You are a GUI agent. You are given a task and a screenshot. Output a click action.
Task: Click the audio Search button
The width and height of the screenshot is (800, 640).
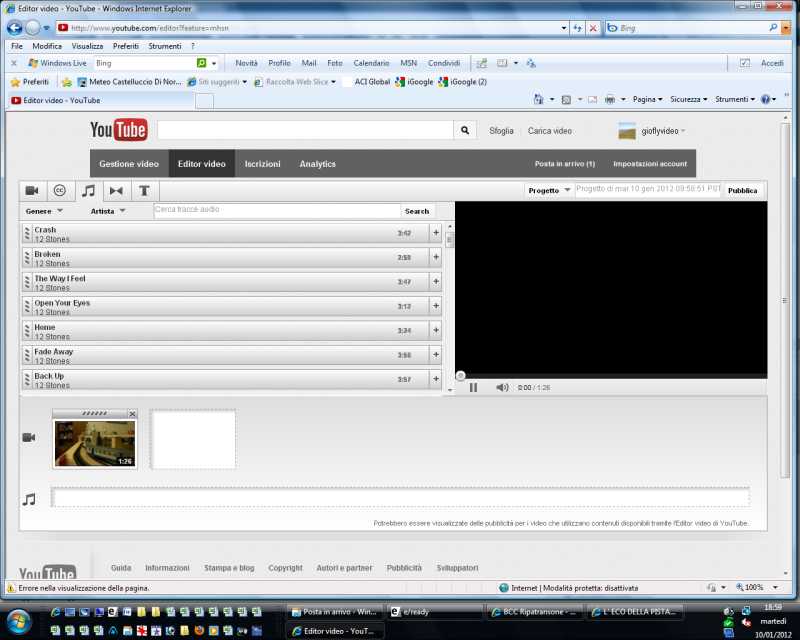click(x=417, y=211)
